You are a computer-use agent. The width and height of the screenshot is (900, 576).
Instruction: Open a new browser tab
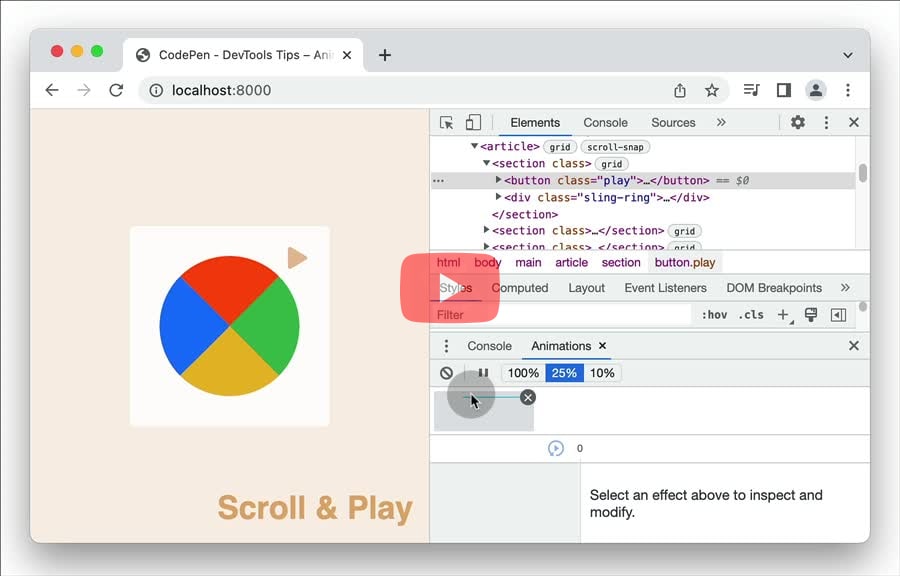[385, 55]
